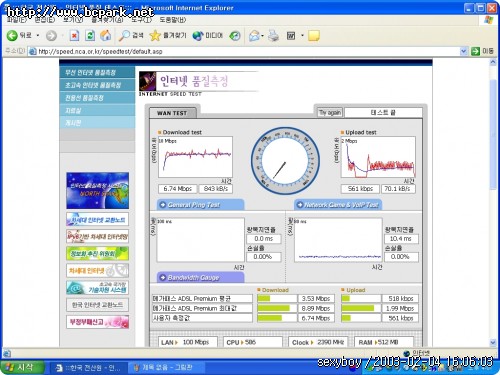Click the address bar URL field
The height and width of the screenshot is (375, 500).
[248, 51]
